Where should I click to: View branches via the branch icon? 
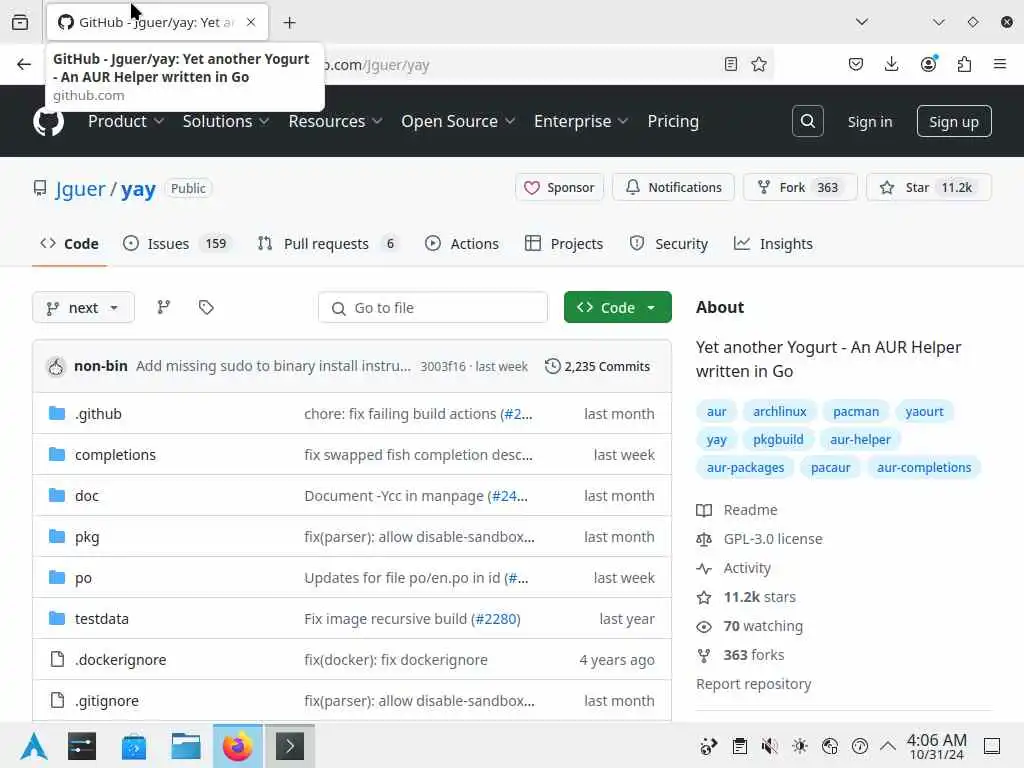[x=163, y=307]
